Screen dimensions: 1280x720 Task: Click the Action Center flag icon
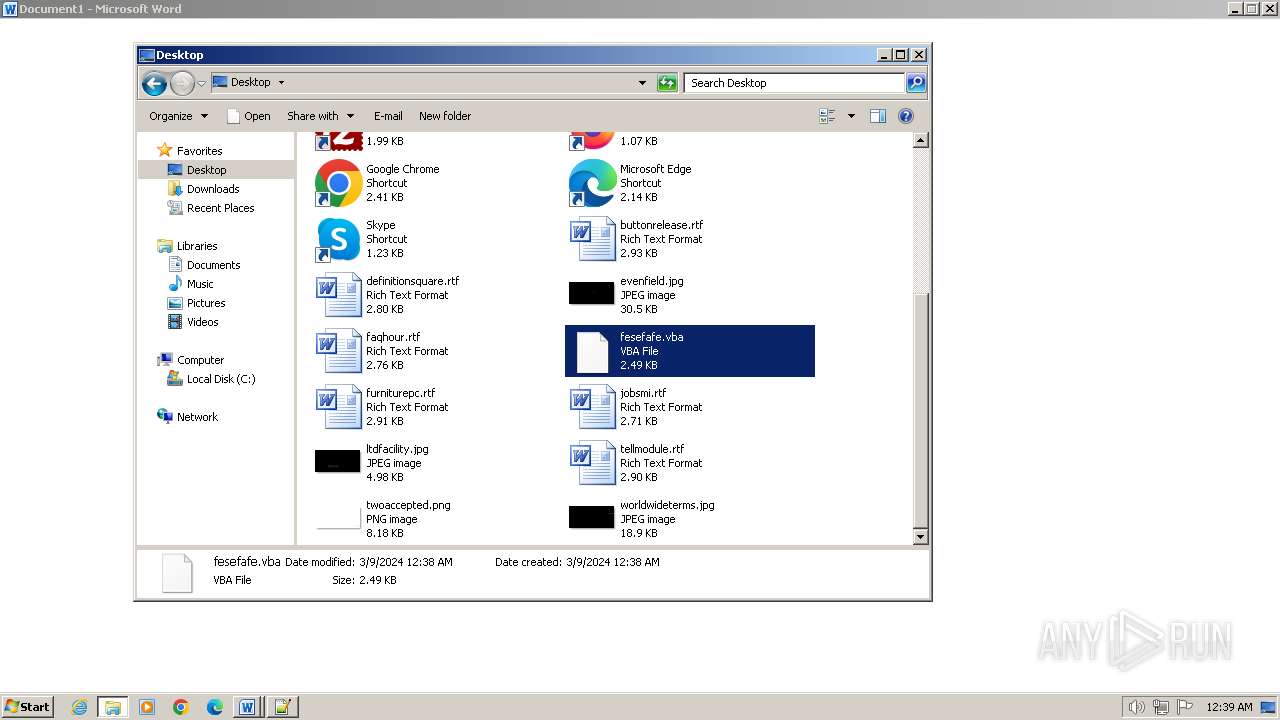tap(1185, 707)
